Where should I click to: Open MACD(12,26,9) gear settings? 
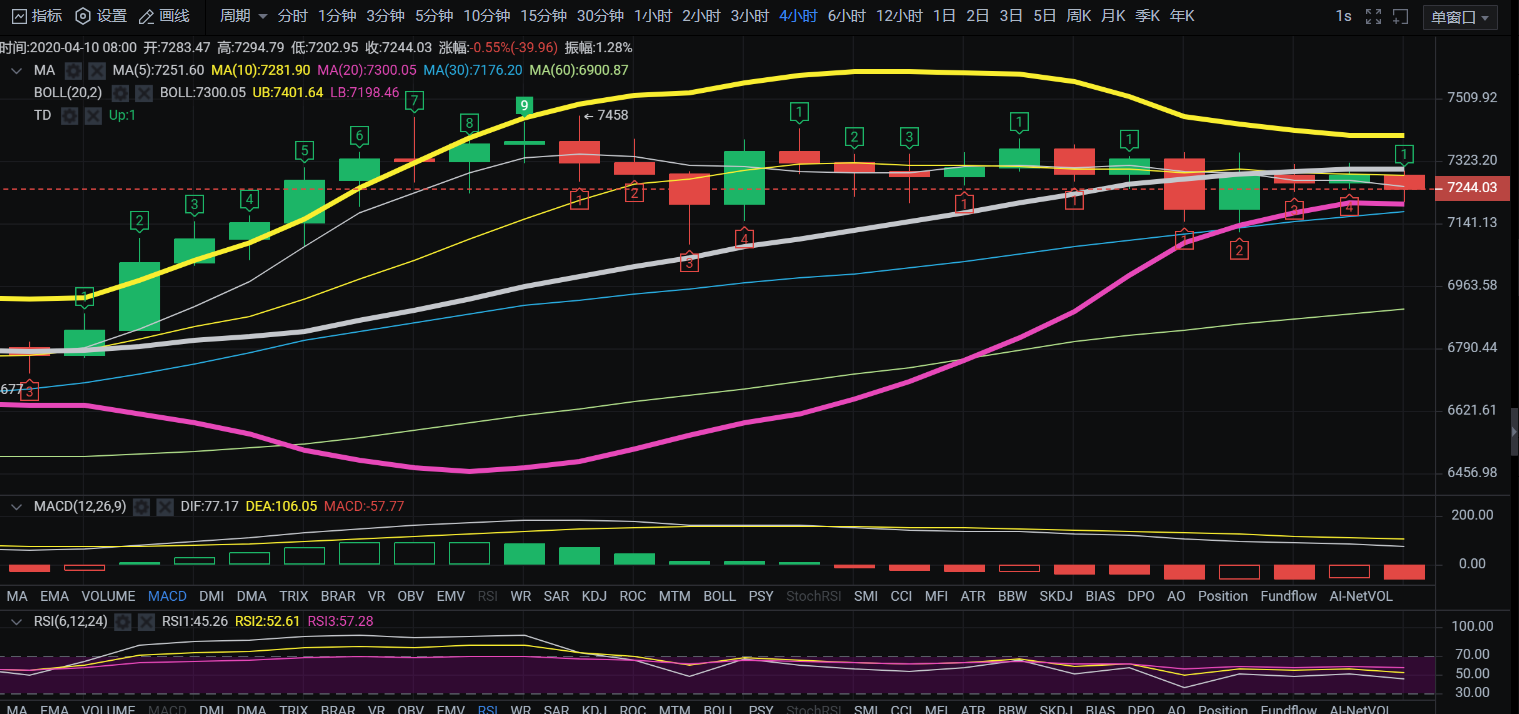[x=142, y=507]
